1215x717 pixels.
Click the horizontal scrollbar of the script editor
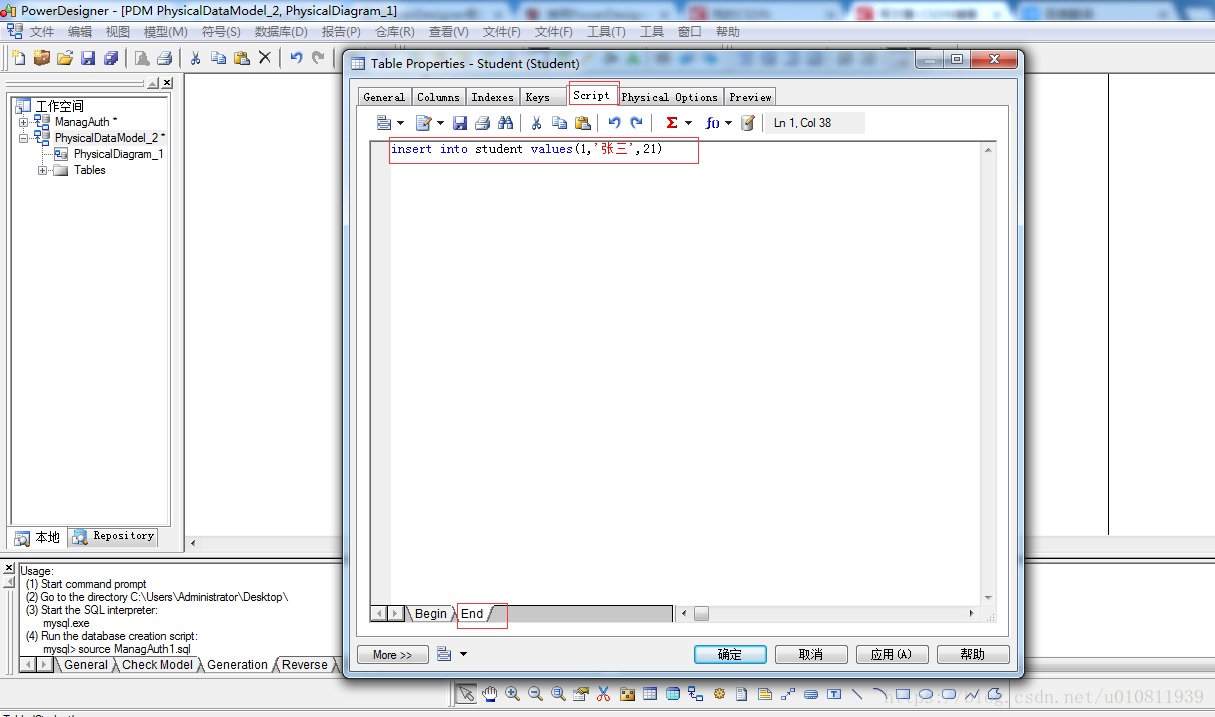(x=827, y=613)
